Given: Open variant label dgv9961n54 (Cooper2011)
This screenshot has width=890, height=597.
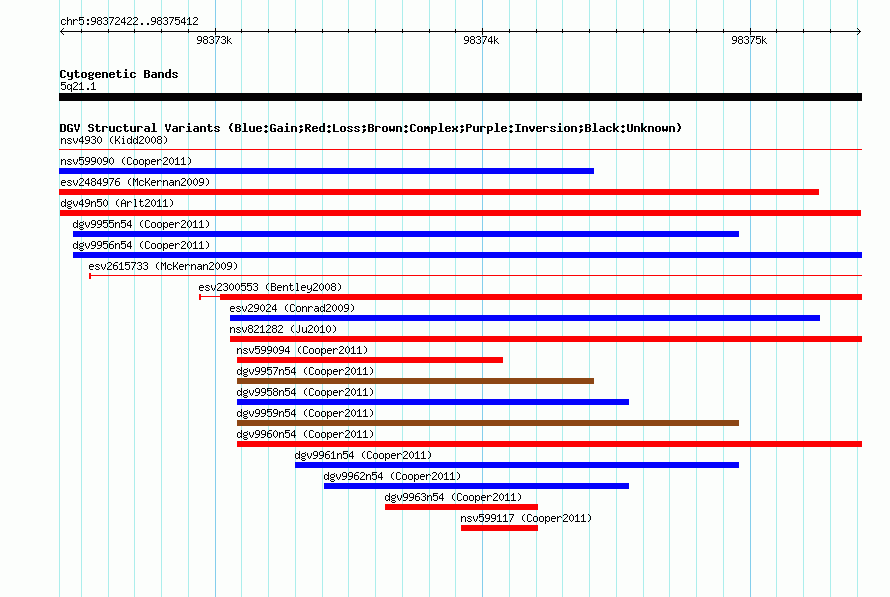Looking at the screenshot, I should (x=363, y=455).
